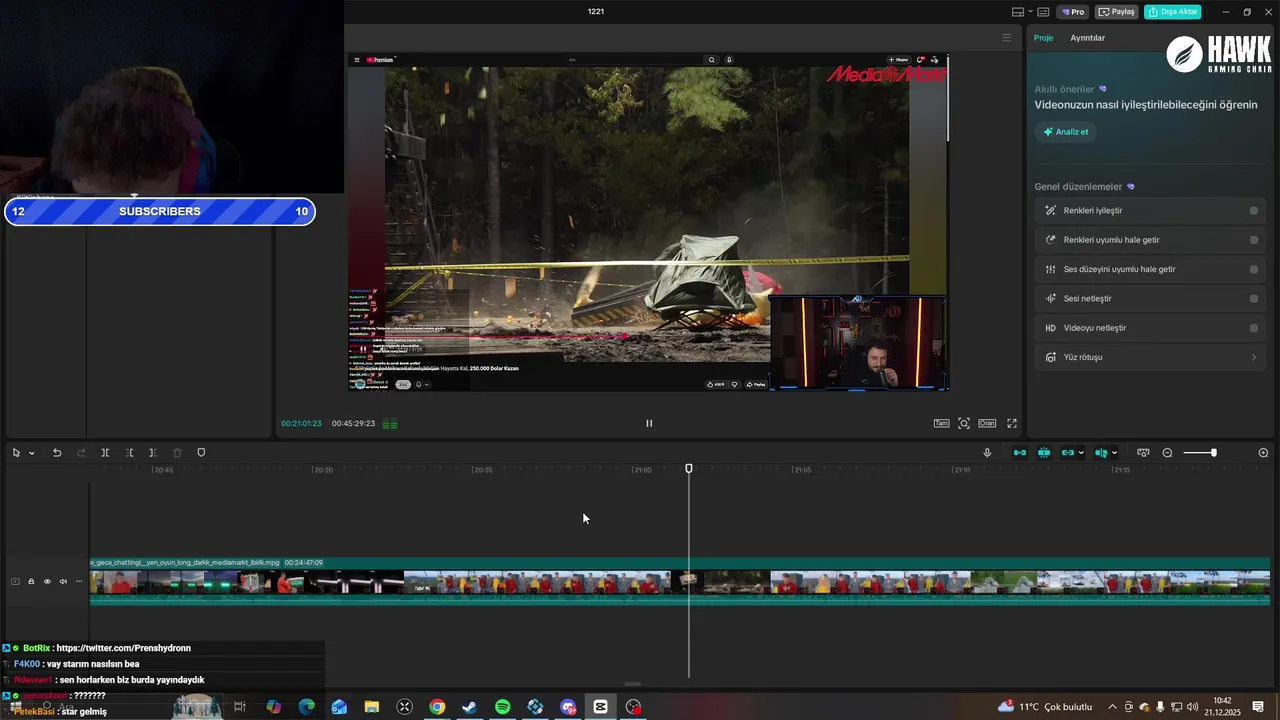
Task: Open the weather widget showing 11°C
Action: point(1045,707)
